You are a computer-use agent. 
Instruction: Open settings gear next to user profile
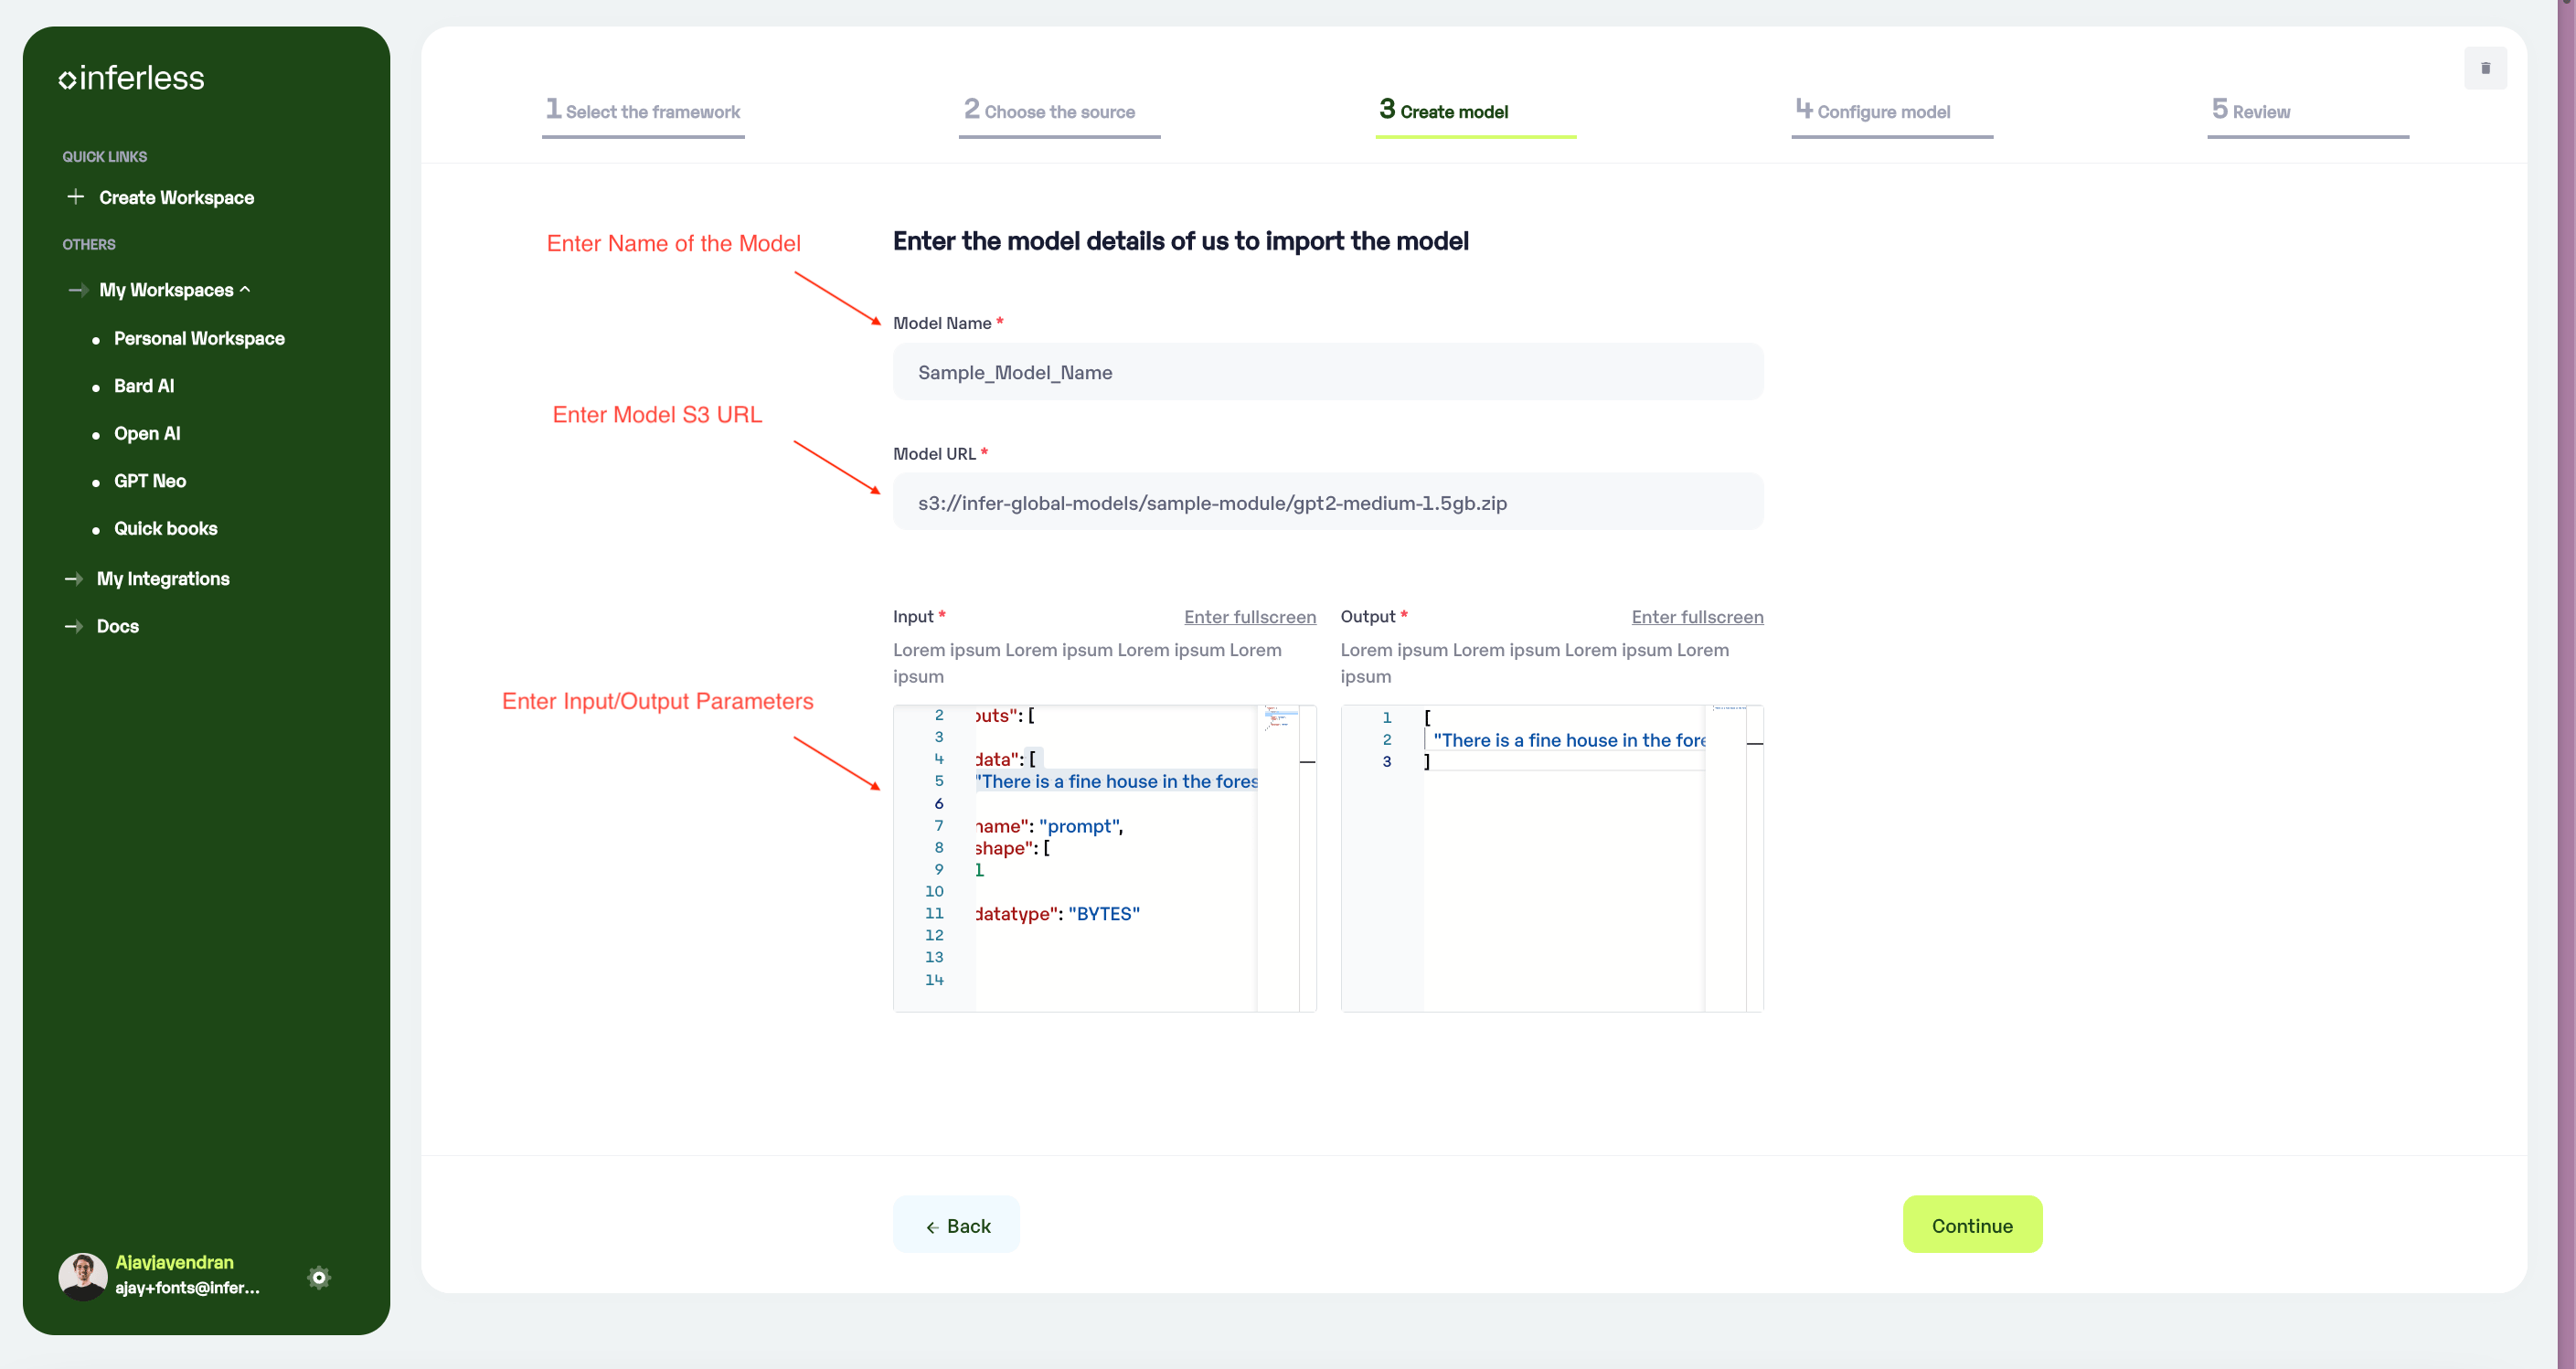pos(319,1277)
